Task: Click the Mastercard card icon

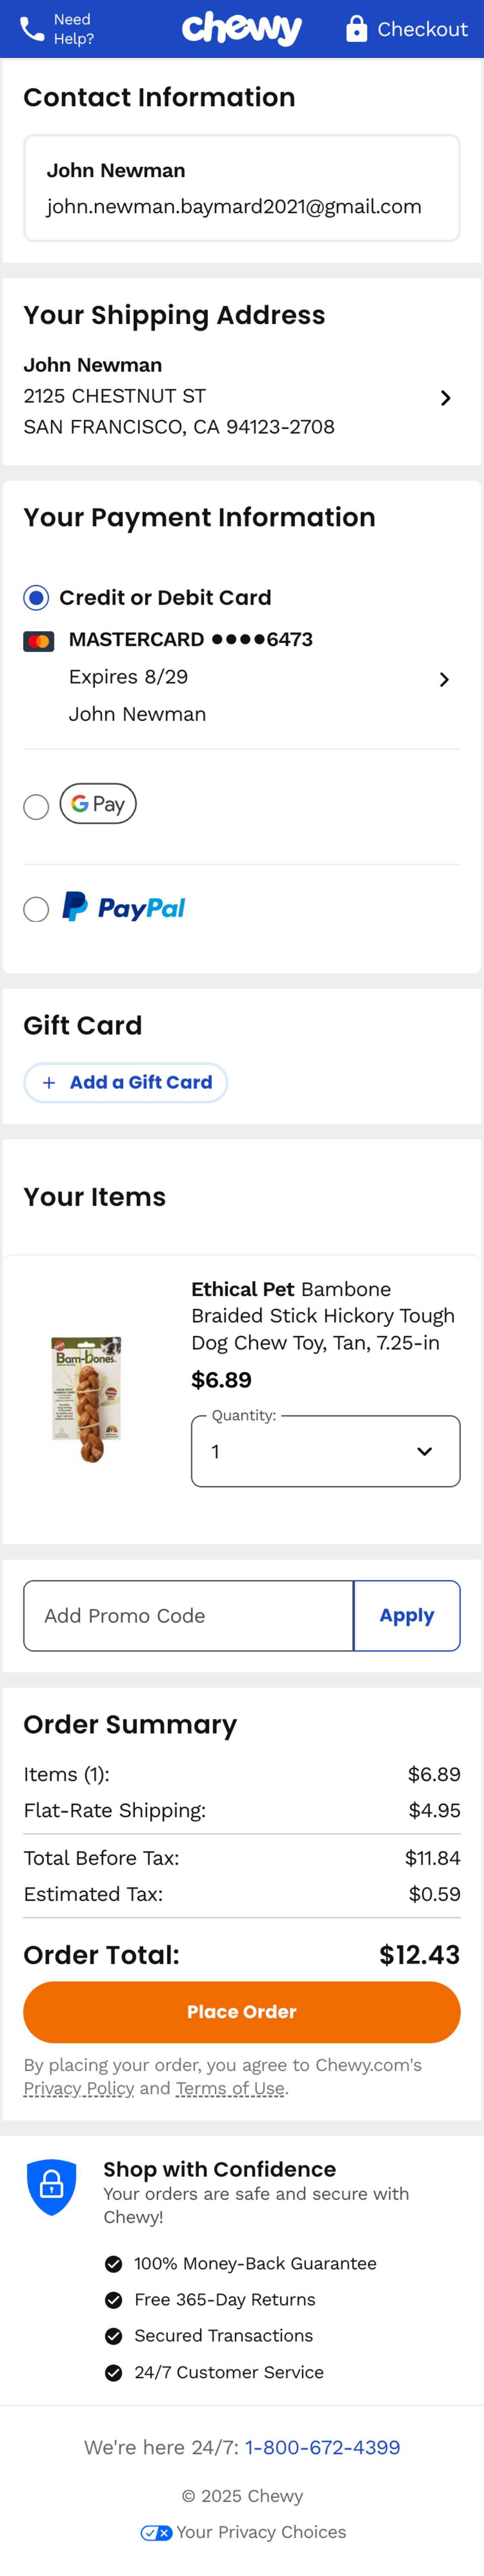Action: pos(39,641)
